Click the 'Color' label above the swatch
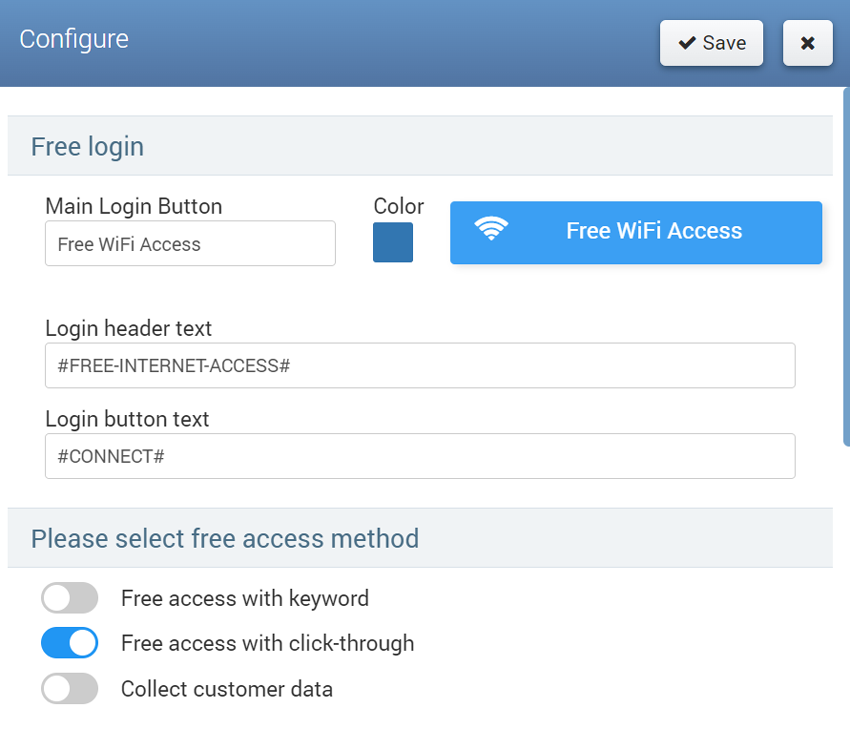Screen dimensions: 850x729 399,206
